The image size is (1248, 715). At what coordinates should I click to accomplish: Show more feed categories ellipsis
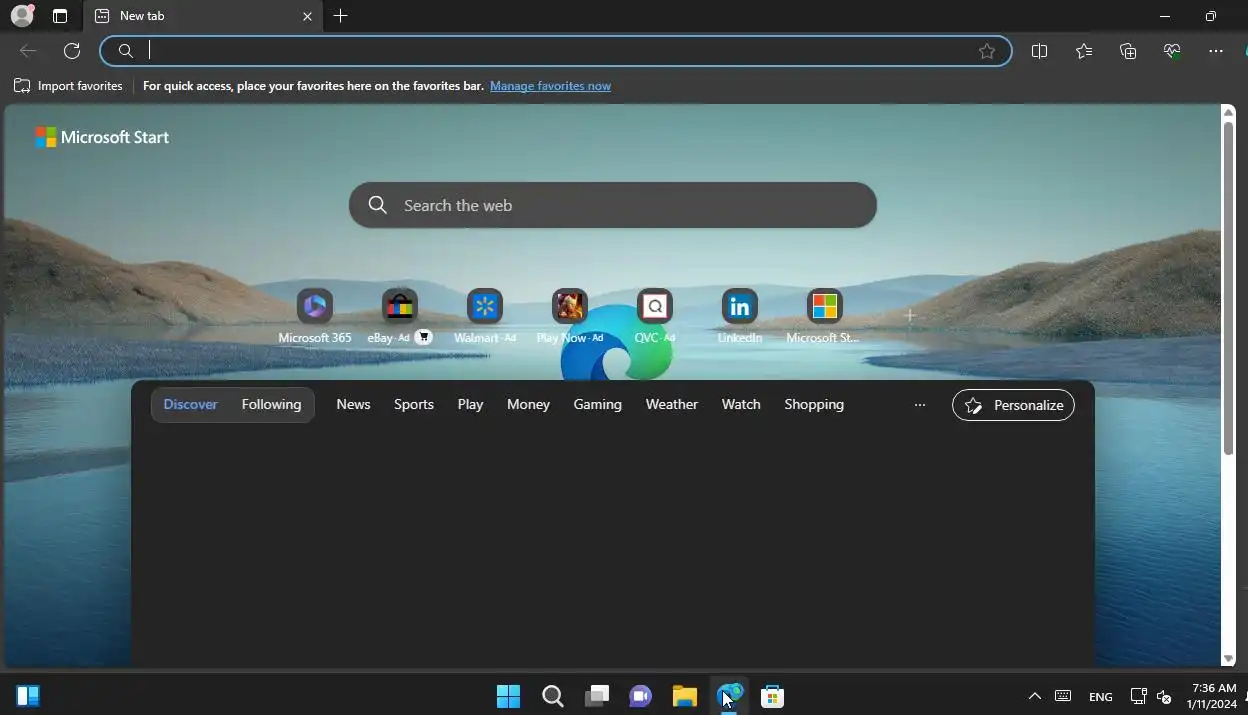920,405
